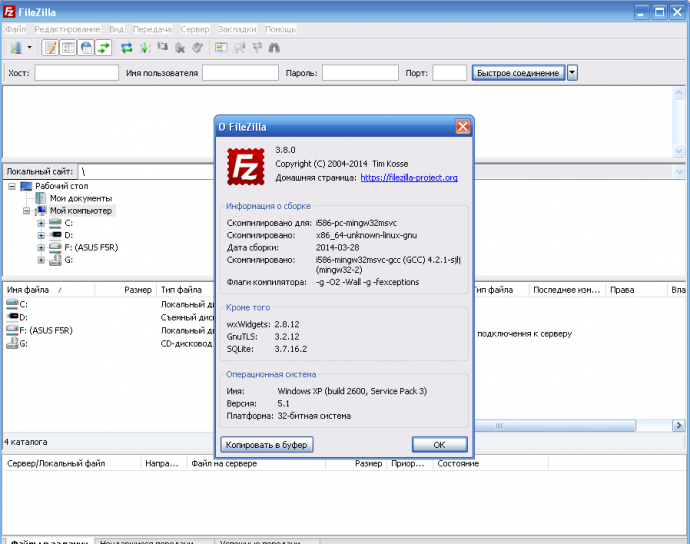Click the binoculars search remote files icon
Viewport: 690px width, 544px height.
pos(274,48)
